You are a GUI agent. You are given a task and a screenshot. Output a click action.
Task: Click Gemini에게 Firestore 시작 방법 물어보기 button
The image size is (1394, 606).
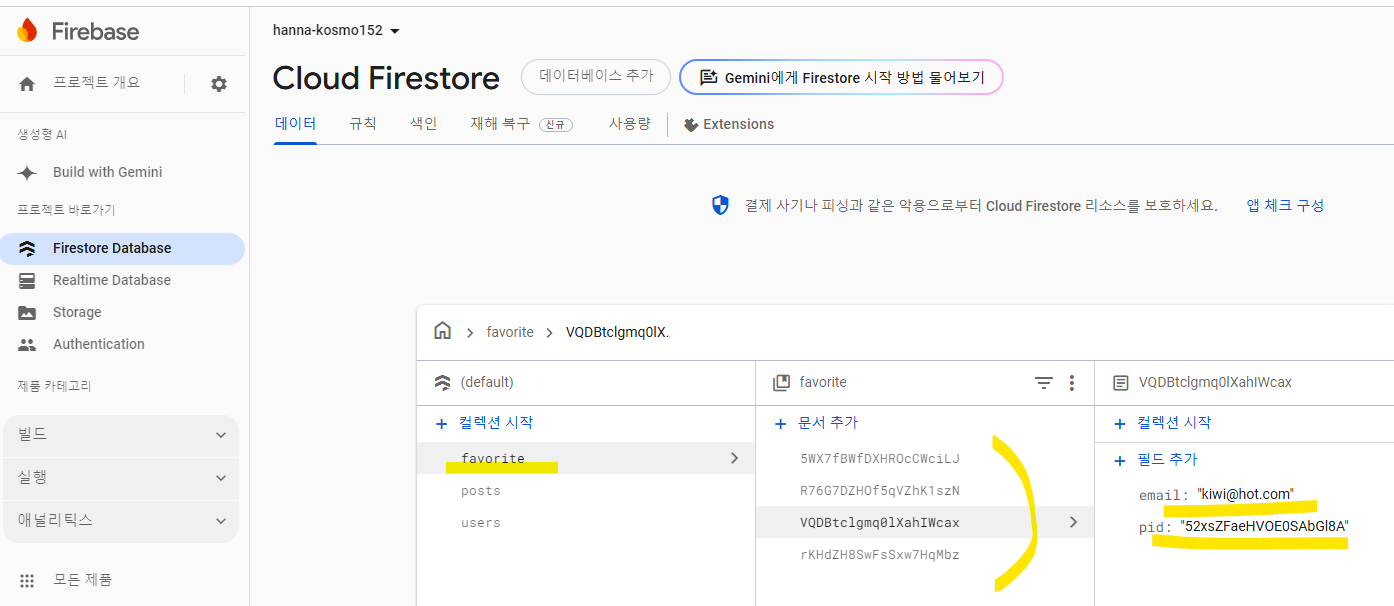pos(841,77)
